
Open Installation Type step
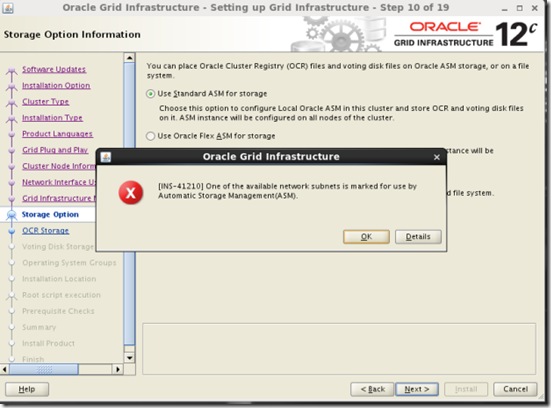click(x=52, y=118)
